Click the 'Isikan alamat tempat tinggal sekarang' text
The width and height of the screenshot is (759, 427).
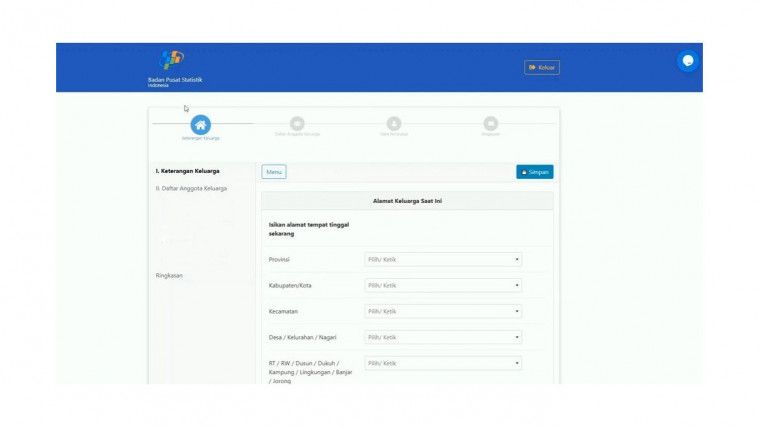pyautogui.click(x=309, y=229)
